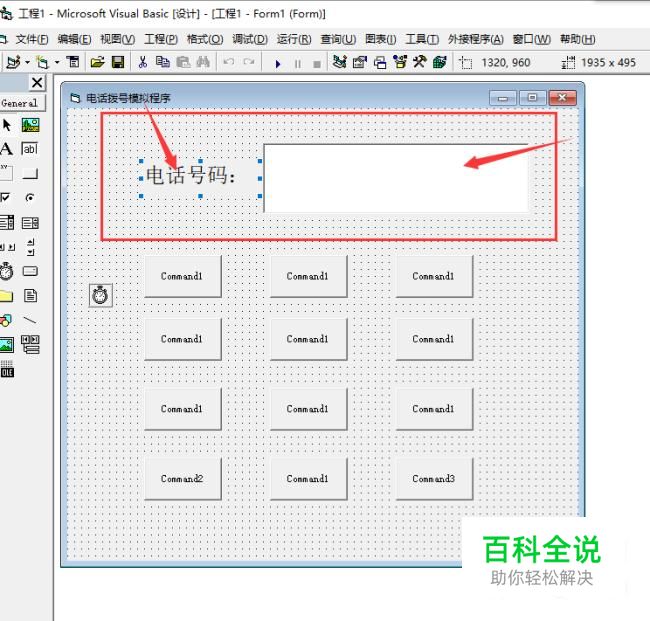This screenshot has width=650, height=621.
Task: Click the Copy icon in the toolbar
Action: [162, 62]
